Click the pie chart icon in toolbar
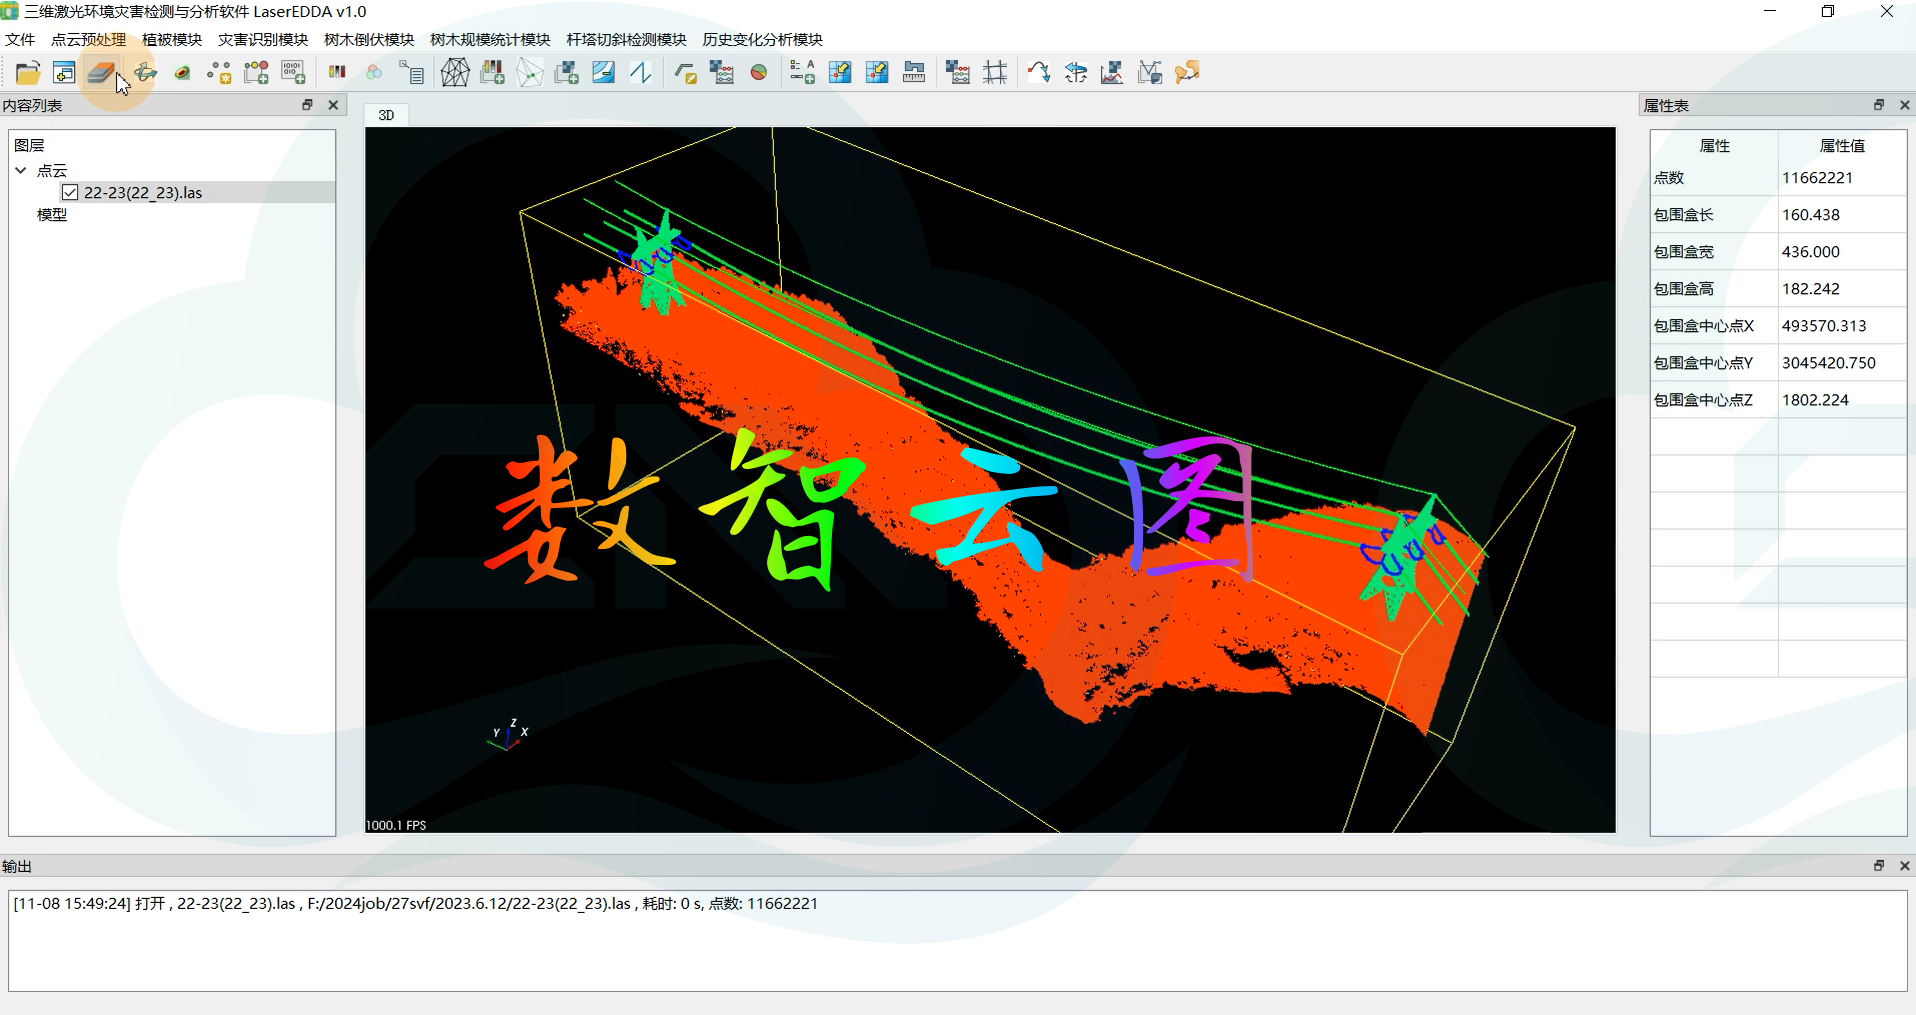The image size is (1916, 1015). (759, 73)
